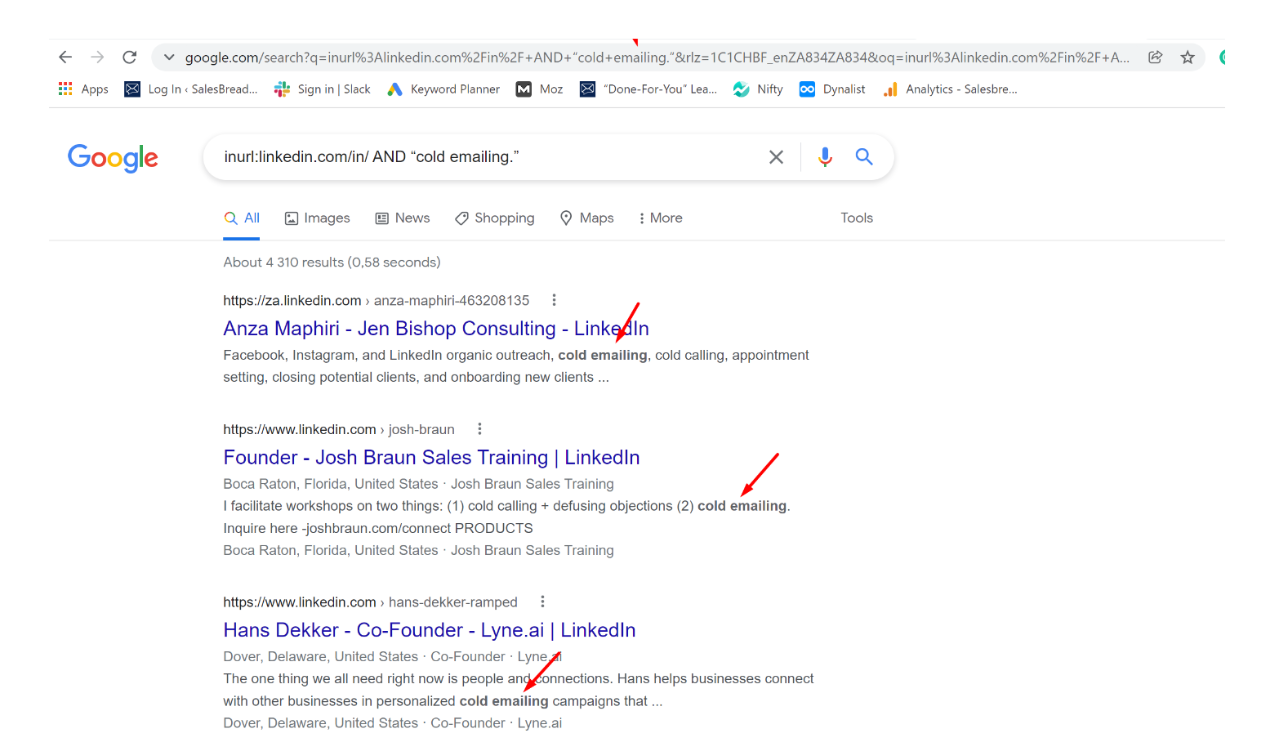Open the Tools search options
The width and height of the screenshot is (1280, 755).
[857, 218]
